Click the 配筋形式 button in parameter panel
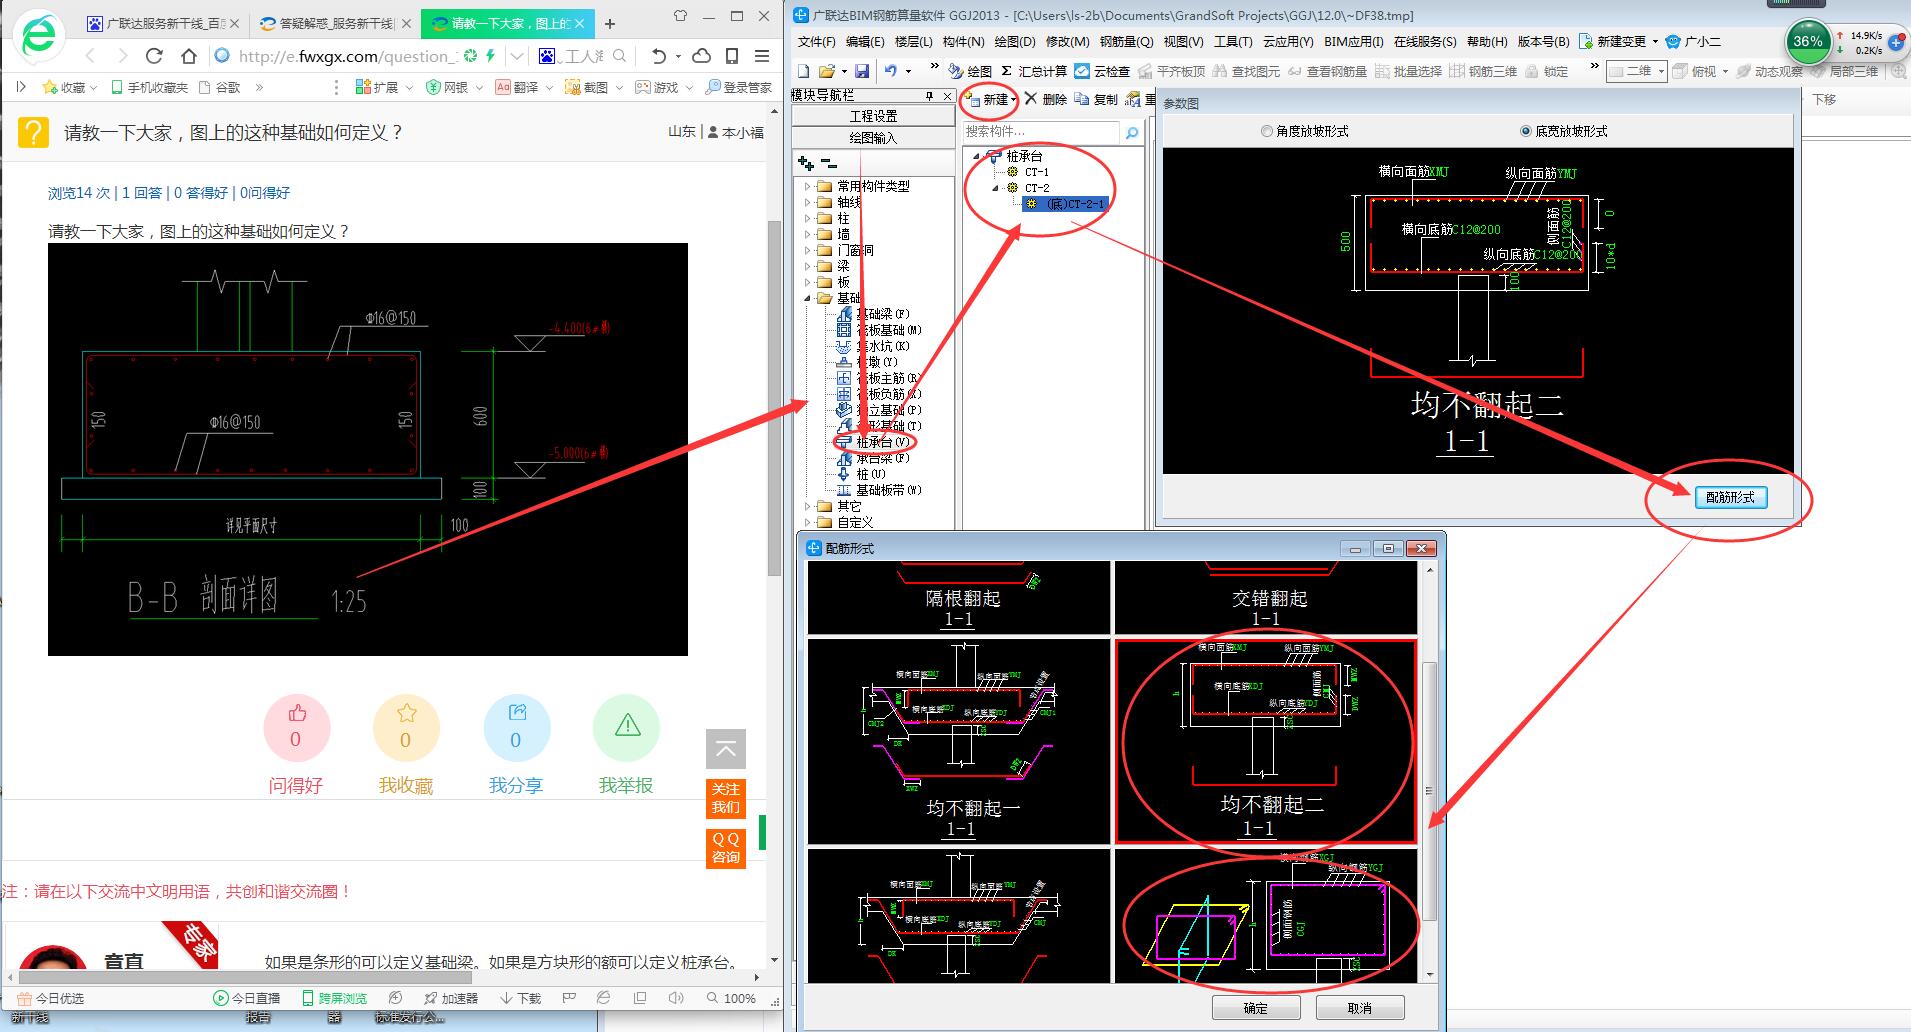Image resolution: width=1911 pixels, height=1032 pixels. click(1730, 497)
